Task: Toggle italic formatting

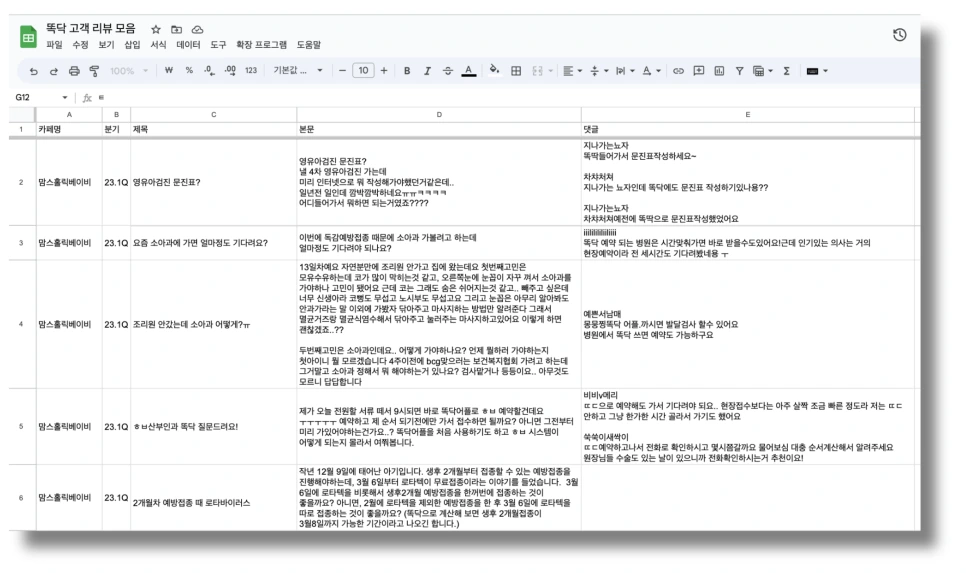Action: 427,71
